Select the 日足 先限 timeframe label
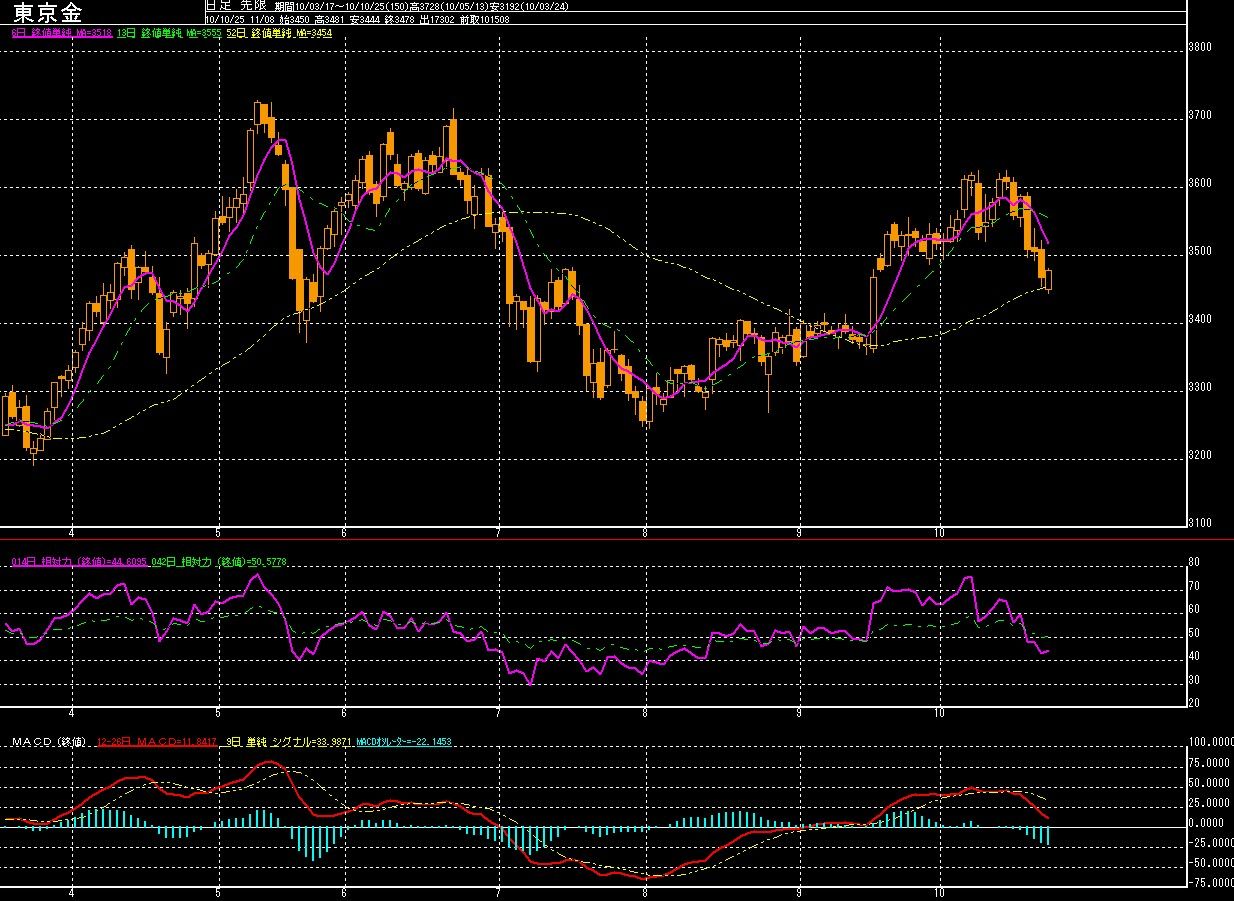1234x901 pixels. (236, 5)
